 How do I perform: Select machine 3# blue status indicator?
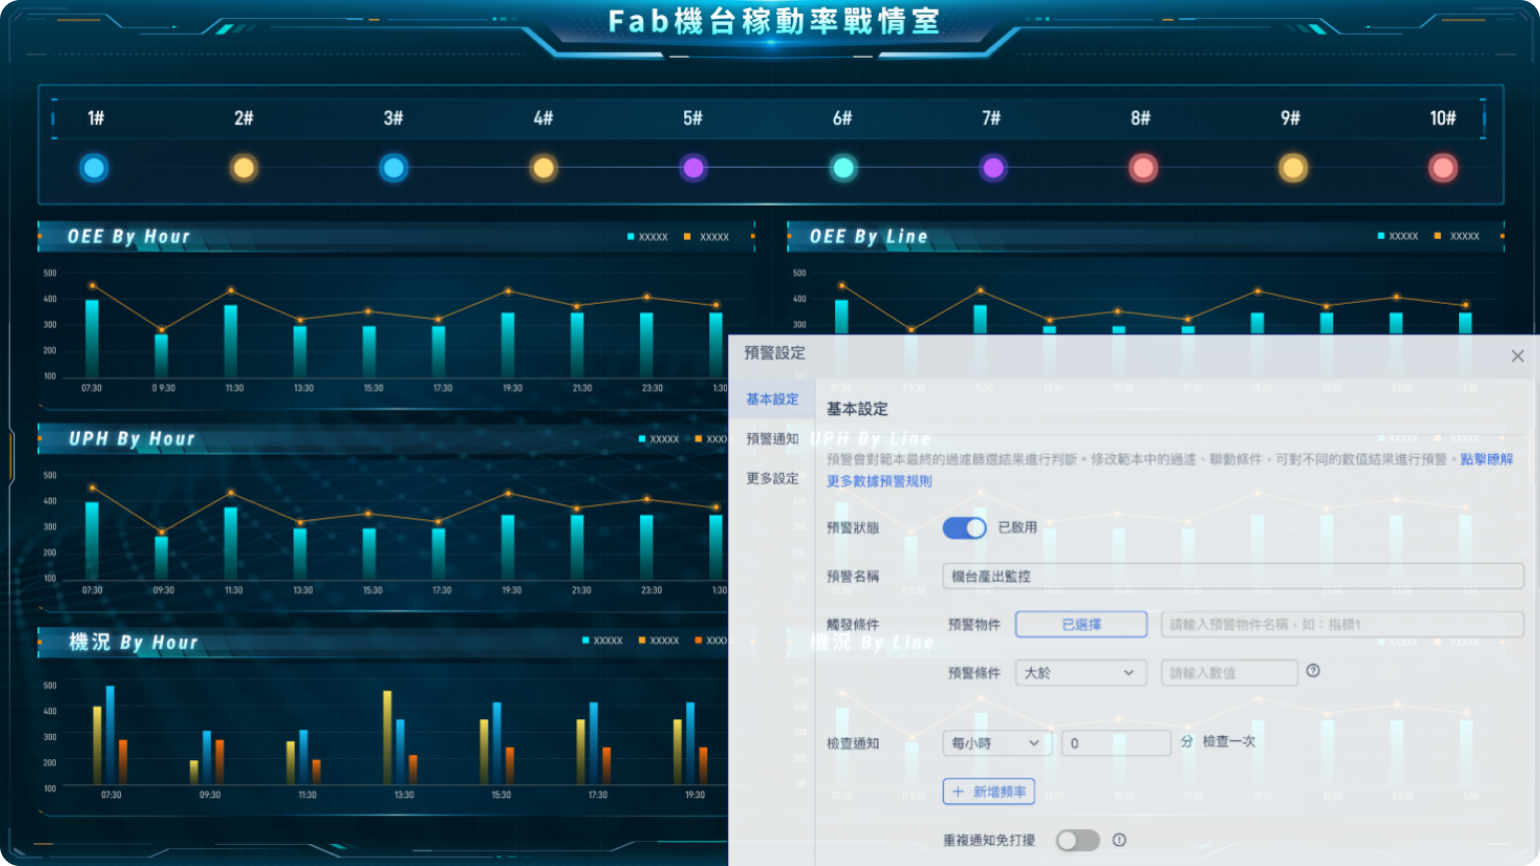[394, 168]
